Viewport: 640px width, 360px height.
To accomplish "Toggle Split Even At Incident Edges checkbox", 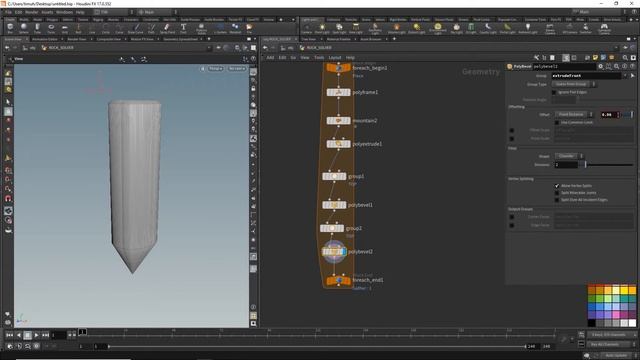I will (557, 200).
